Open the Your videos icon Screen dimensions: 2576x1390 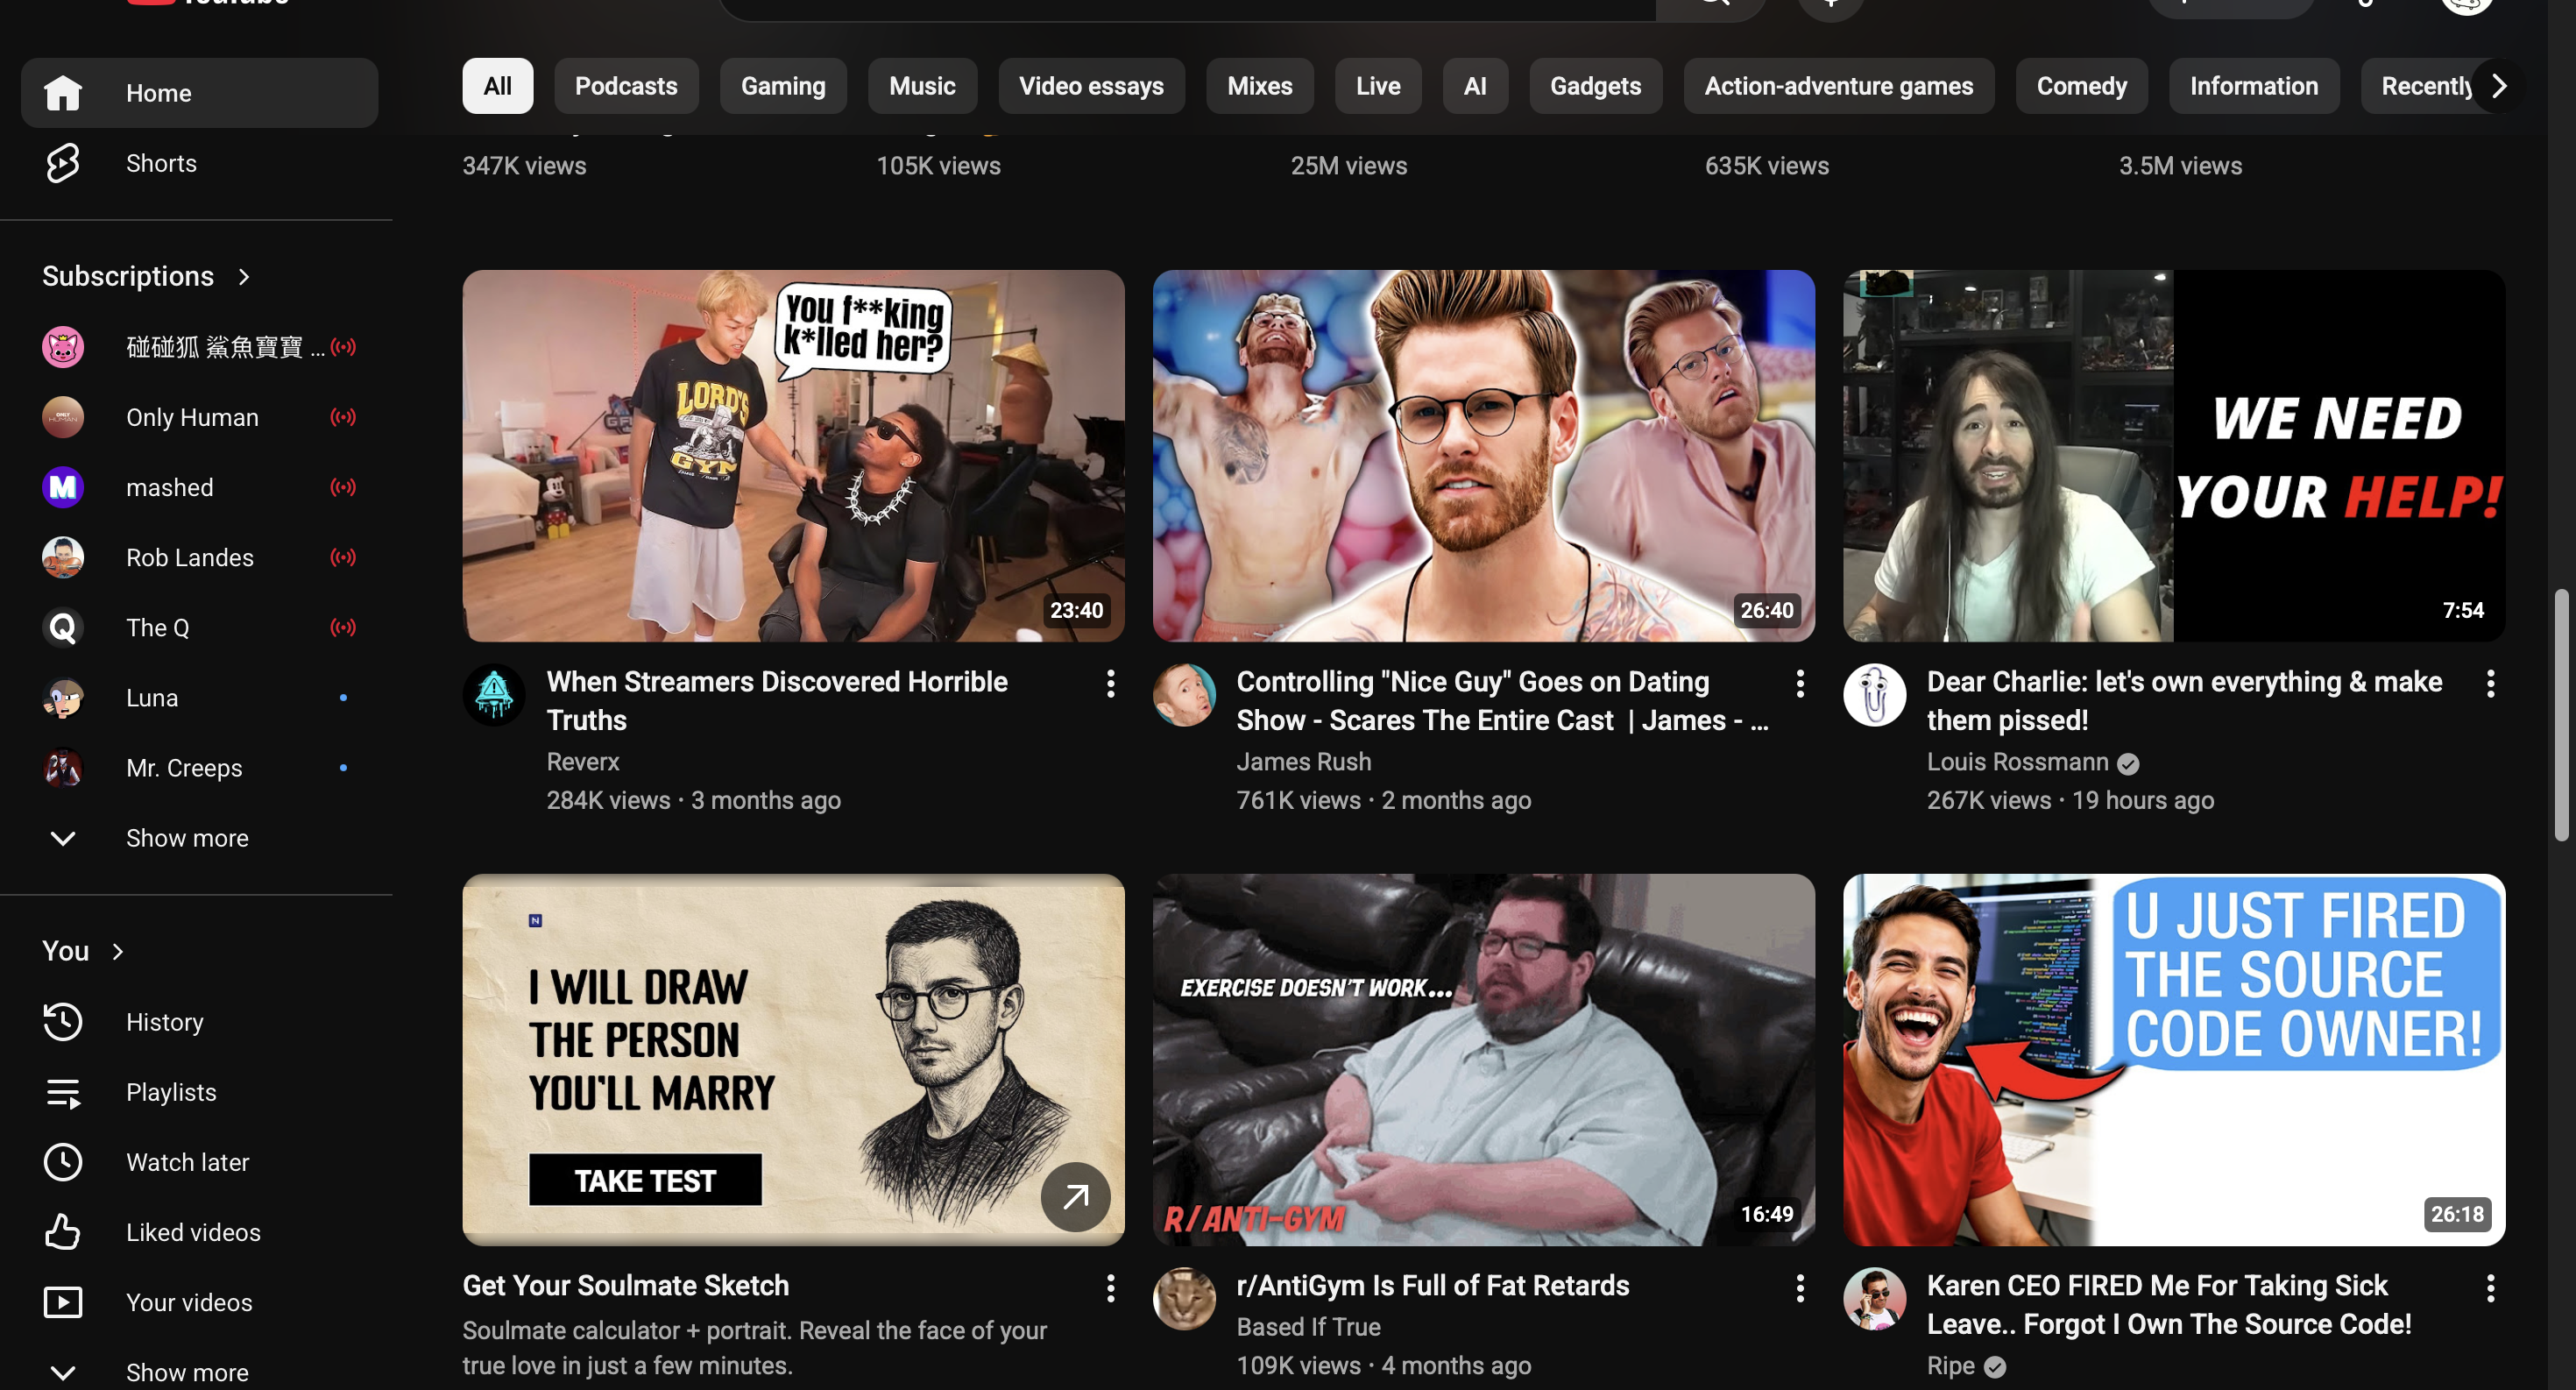(x=63, y=1302)
